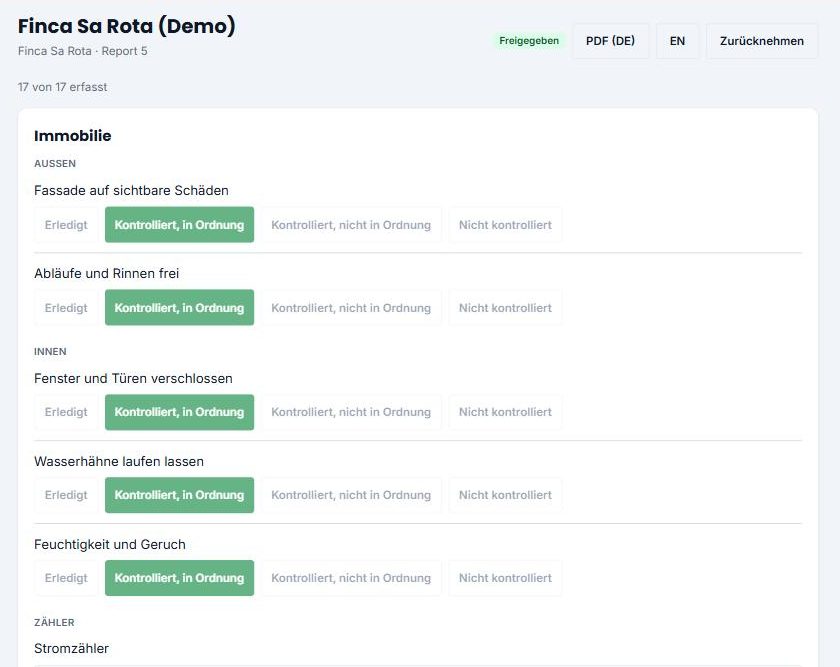The height and width of the screenshot is (667, 840).
Task: Click the AUSSEN group label
Action: (x=55, y=163)
